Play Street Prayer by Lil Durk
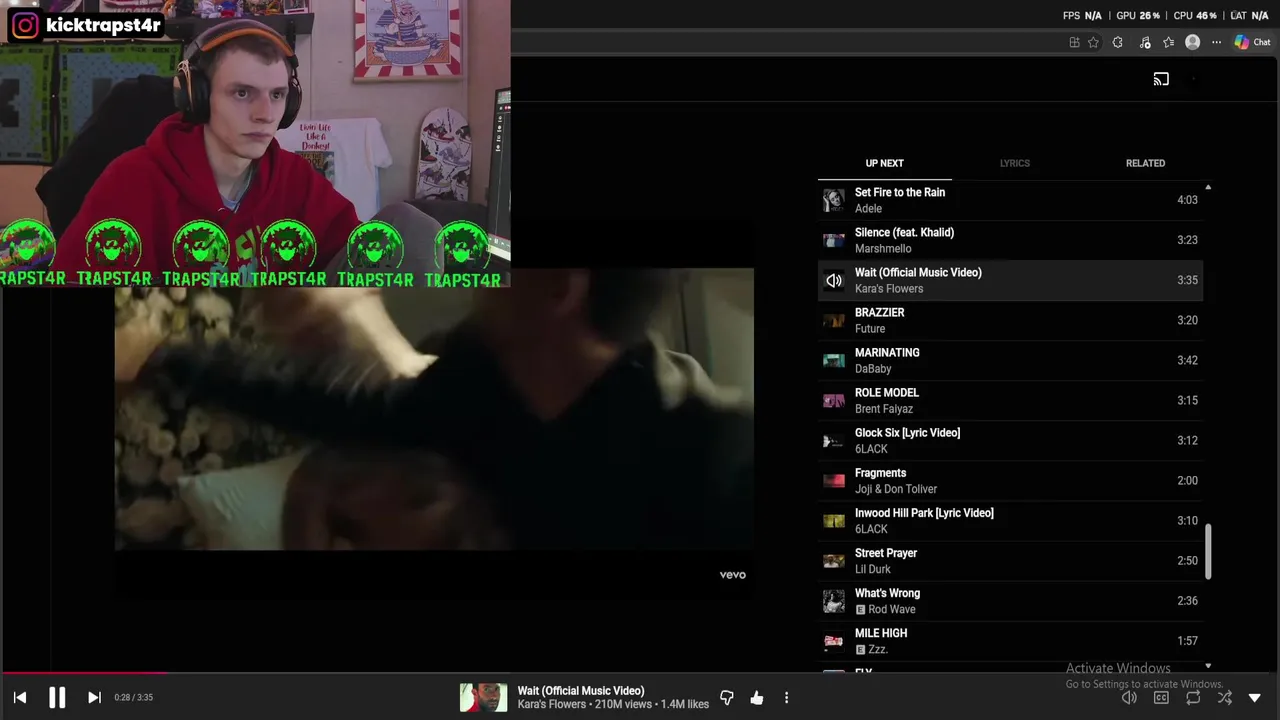This screenshot has height=720, width=1280. 1010,560
